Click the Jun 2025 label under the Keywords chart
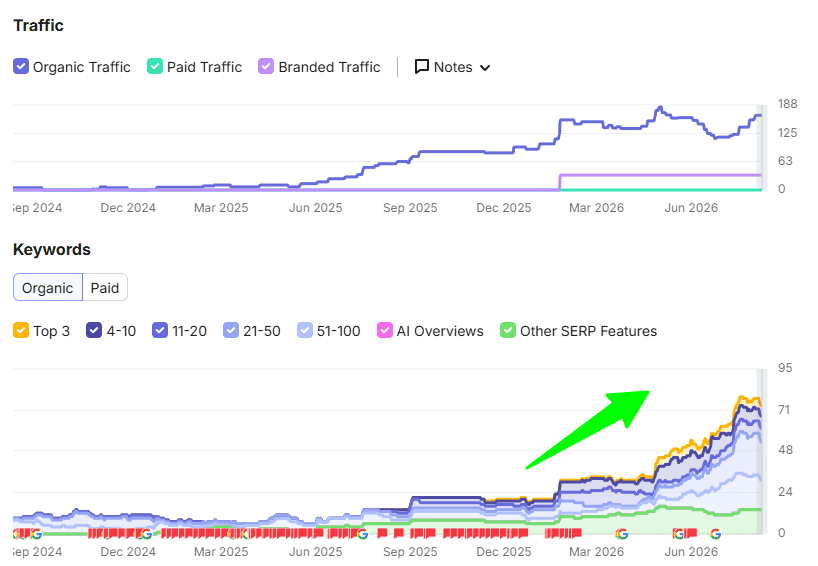Image resolution: width=818 pixels, height=566 pixels. coord(316,551)
